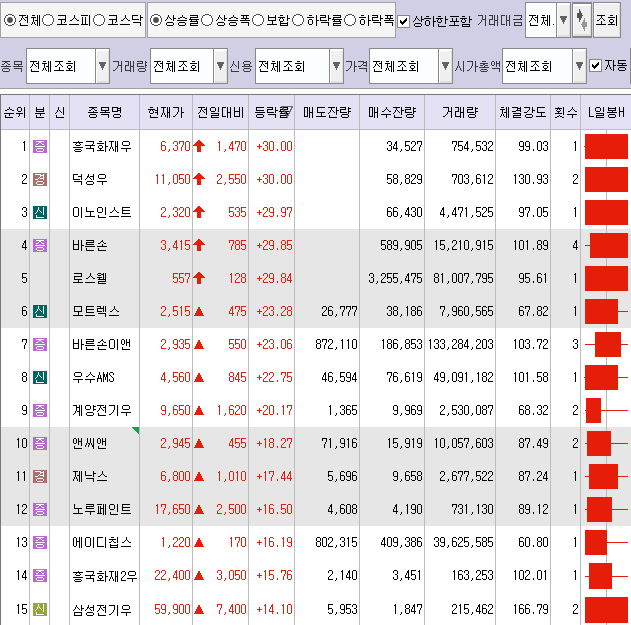
Task: Click upper-limit arrow for 로스웰
Action: [199, 278]
